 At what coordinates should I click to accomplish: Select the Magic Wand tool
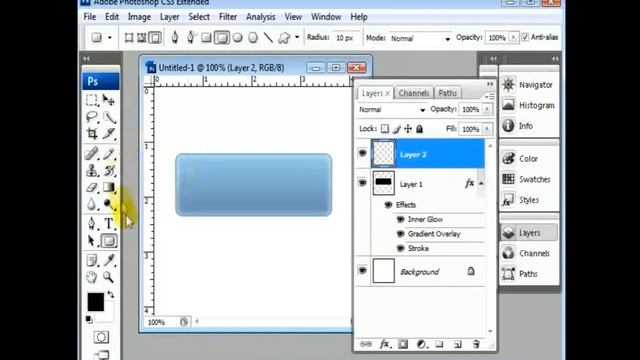point(109,117)
